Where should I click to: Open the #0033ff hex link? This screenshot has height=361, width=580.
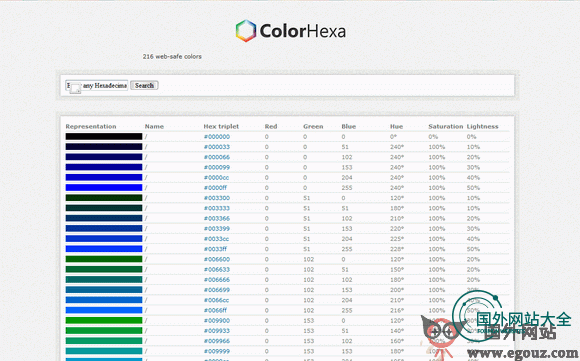tap(215, 249)
